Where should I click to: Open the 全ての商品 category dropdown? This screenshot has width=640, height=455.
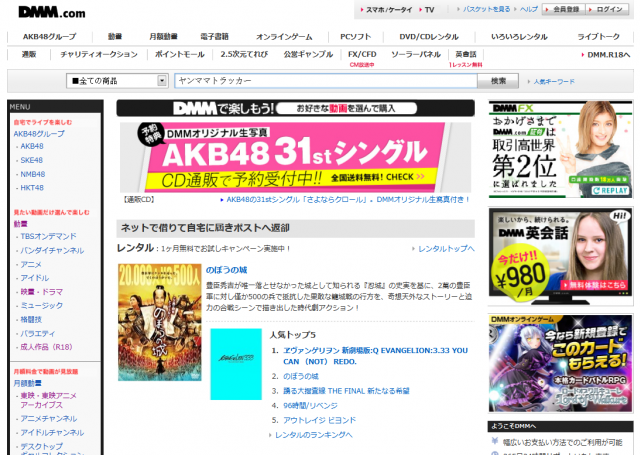[x=117, y=81]
